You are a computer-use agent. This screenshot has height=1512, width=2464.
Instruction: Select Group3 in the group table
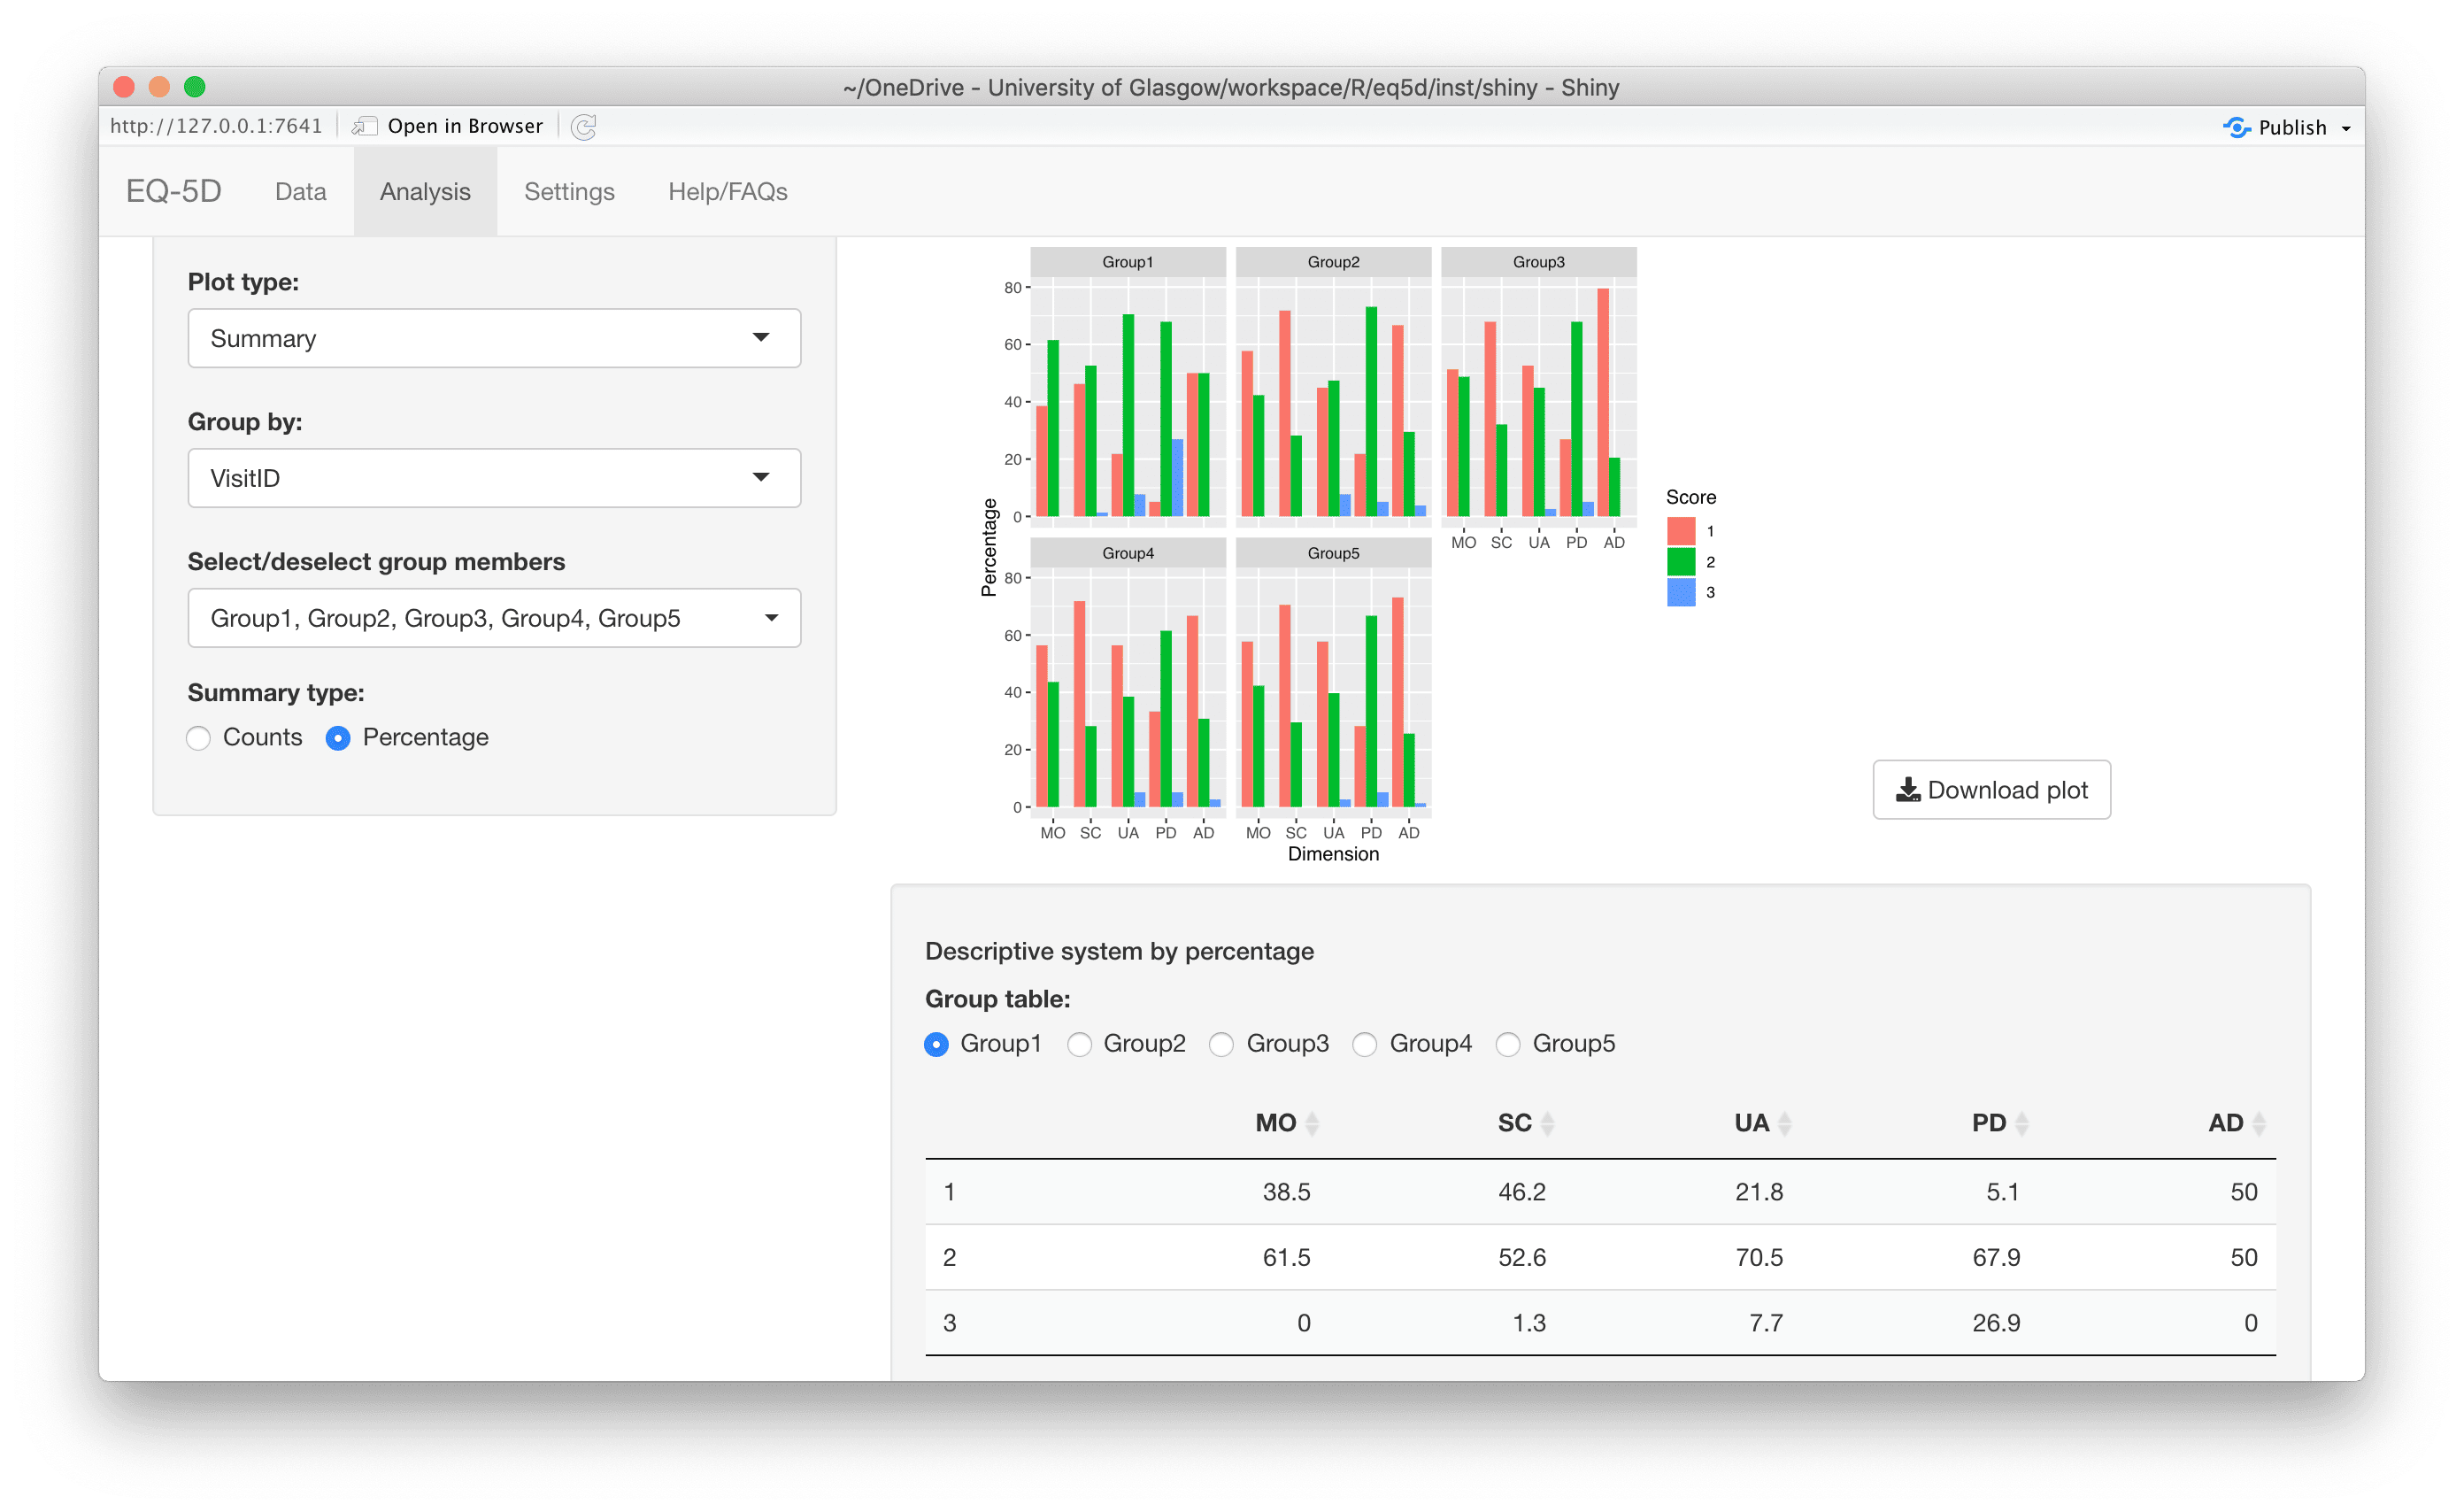(x=1220, y=1044)
